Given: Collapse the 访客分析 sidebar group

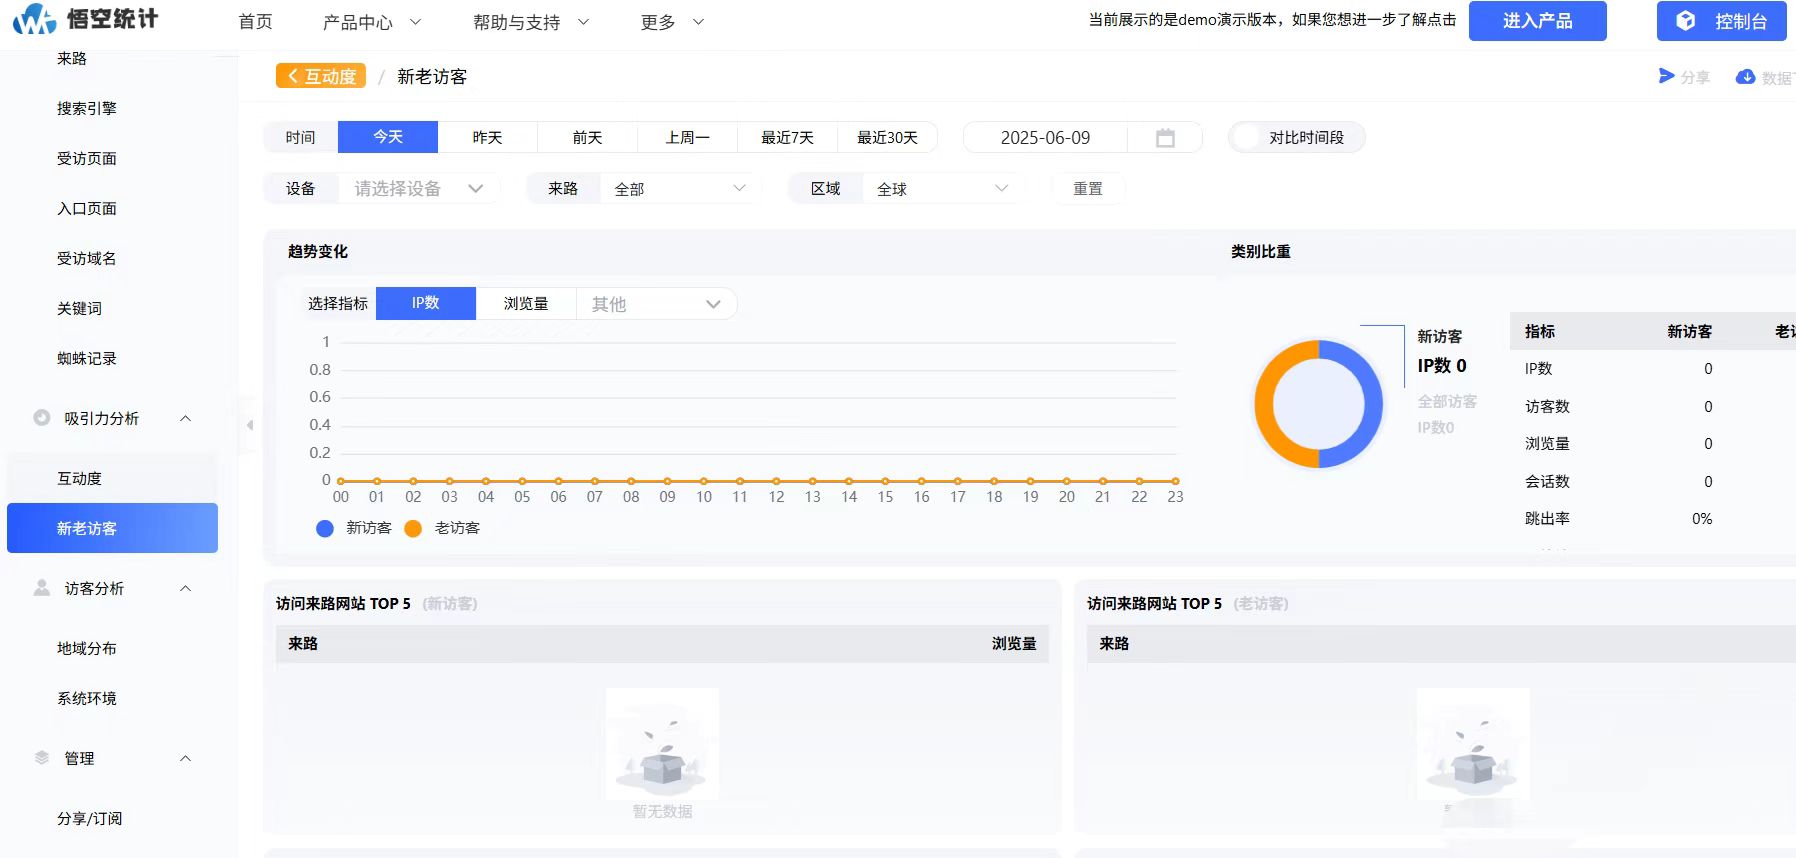Looking at the screenshot, I should point(185,588).
